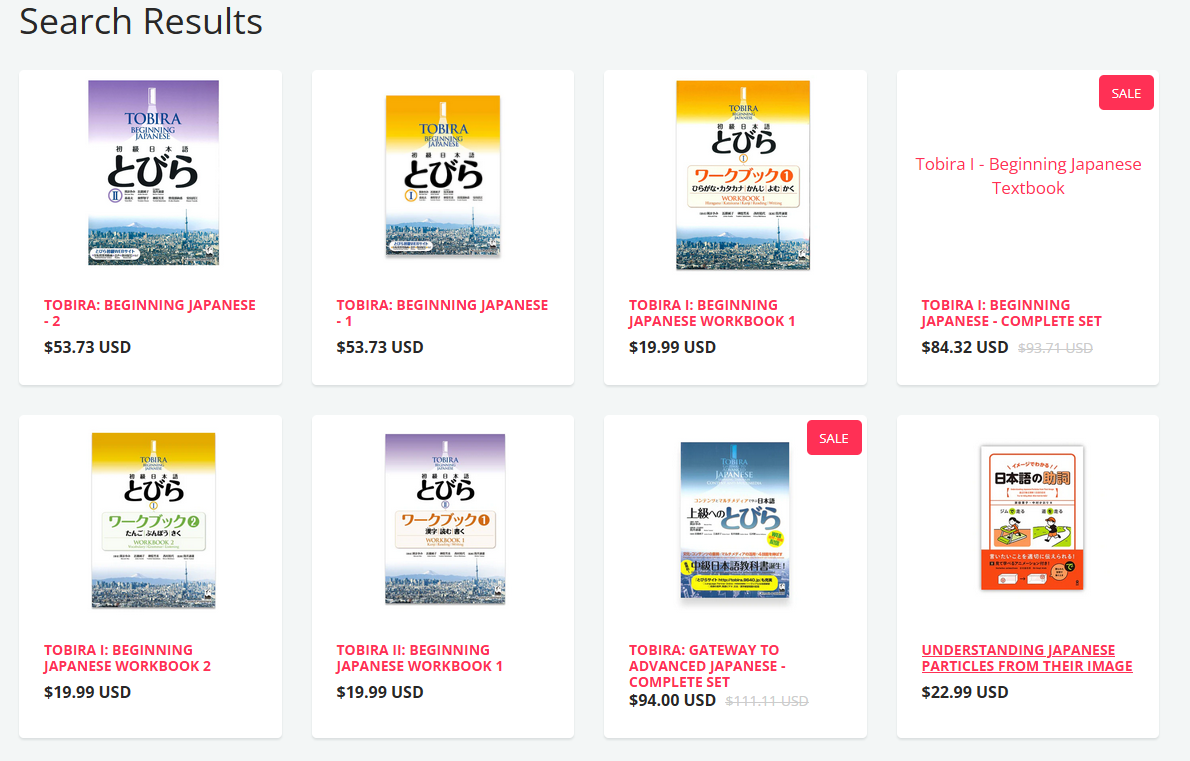This screenshot has width=1190, height=761.
Task: Open the 'Tobira I: Beginning Japanese Workbook 2' link
Action: [x=128, y=658]
